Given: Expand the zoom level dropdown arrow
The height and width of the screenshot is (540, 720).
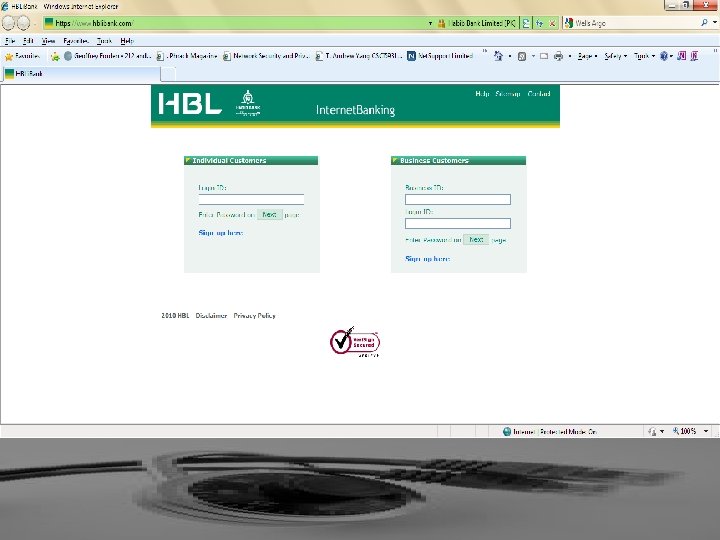Looking at the screenshot, I should click(x=706, y=431).
